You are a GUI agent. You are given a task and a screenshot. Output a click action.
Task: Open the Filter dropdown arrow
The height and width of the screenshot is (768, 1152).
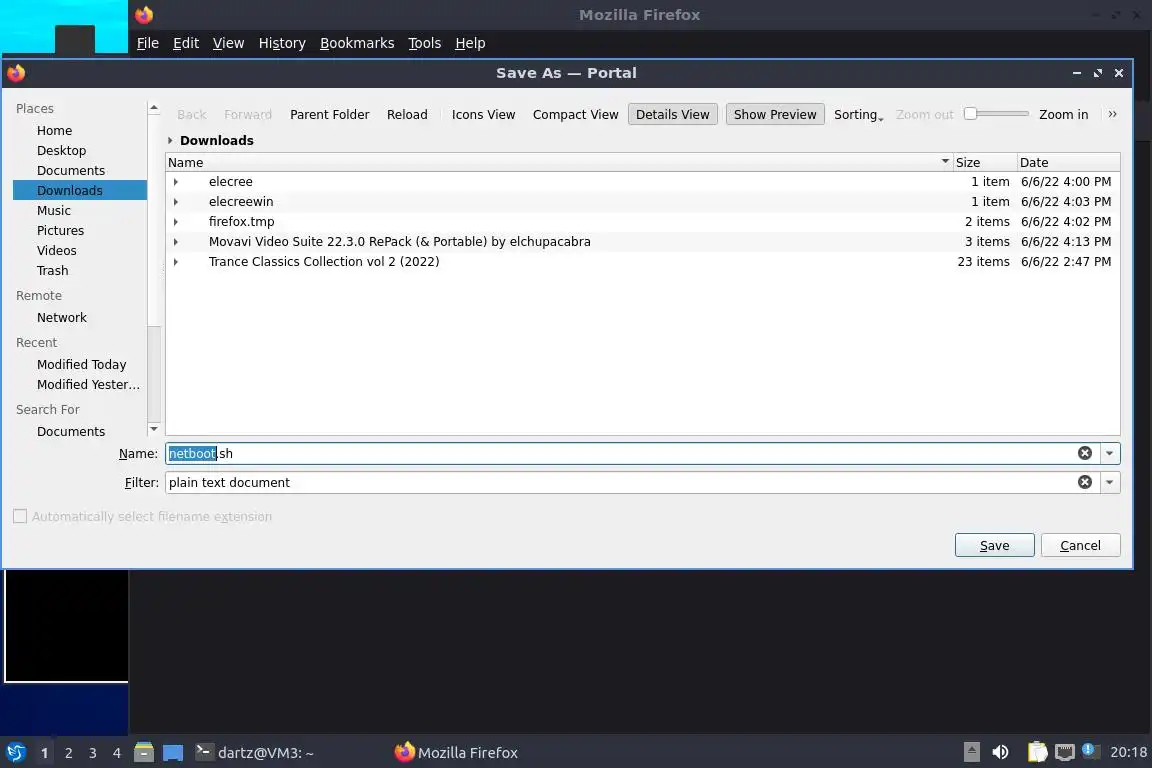point(1109,482)
